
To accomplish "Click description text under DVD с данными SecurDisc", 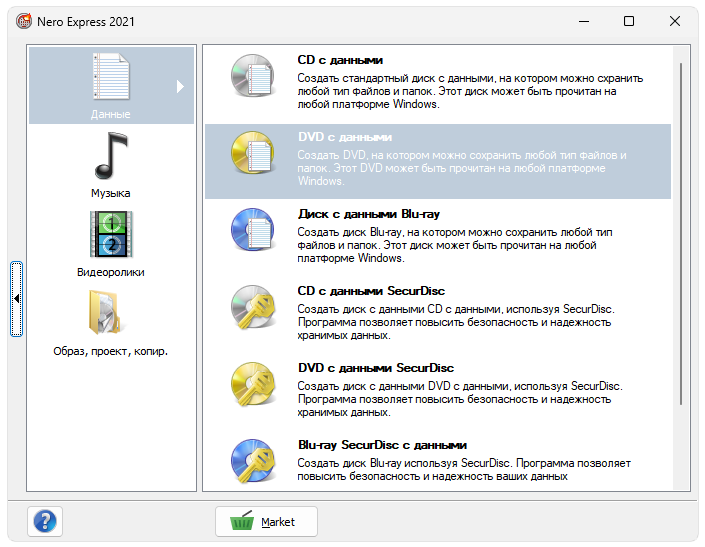I will pos(460,399).
